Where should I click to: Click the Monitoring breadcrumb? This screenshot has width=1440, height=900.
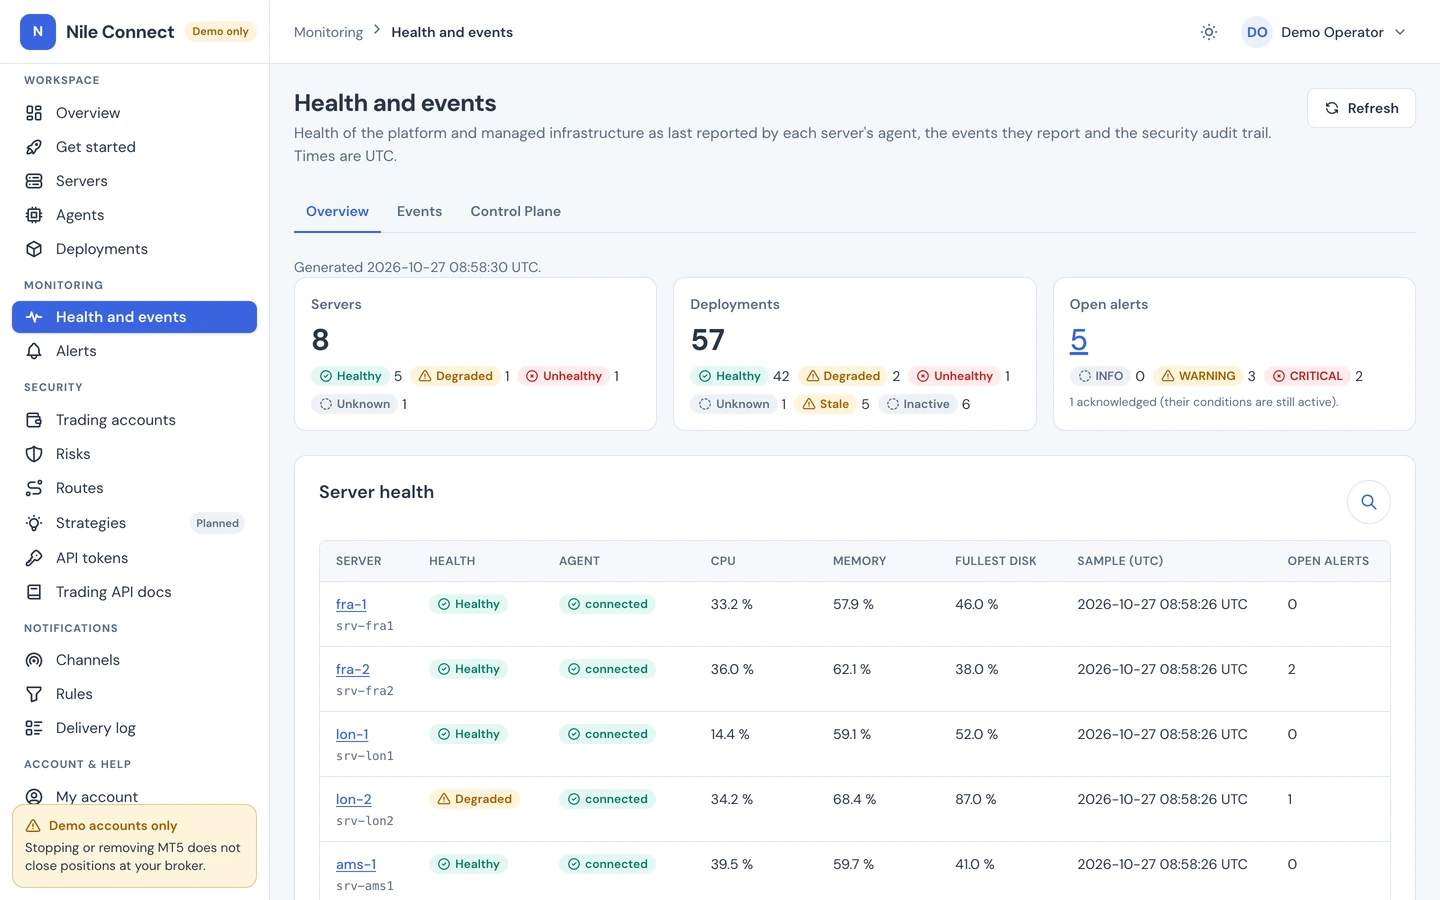[328, 32]
